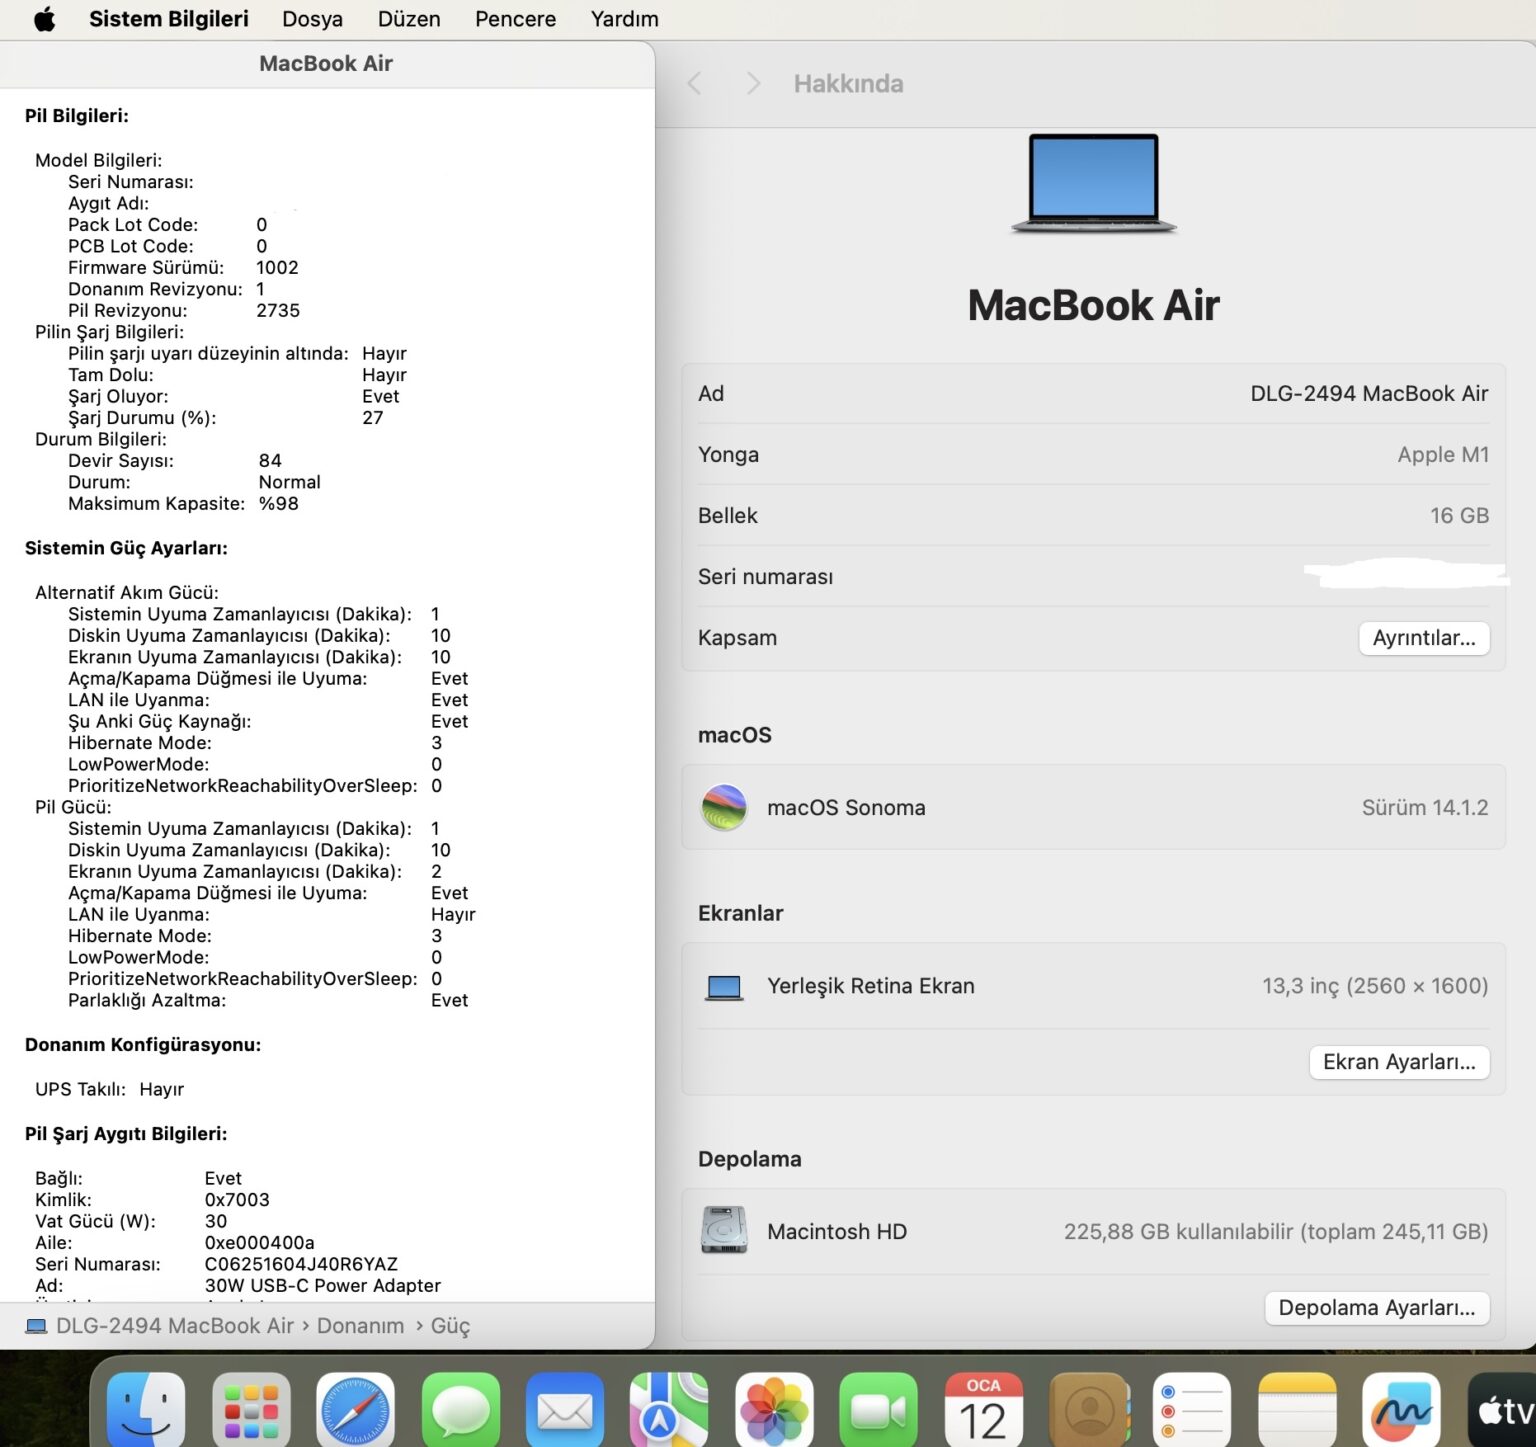This screenshot has width=1536, height=1447.
Task: Click the Maksimum Kapasite %98 value
Action: pos(279,504)
